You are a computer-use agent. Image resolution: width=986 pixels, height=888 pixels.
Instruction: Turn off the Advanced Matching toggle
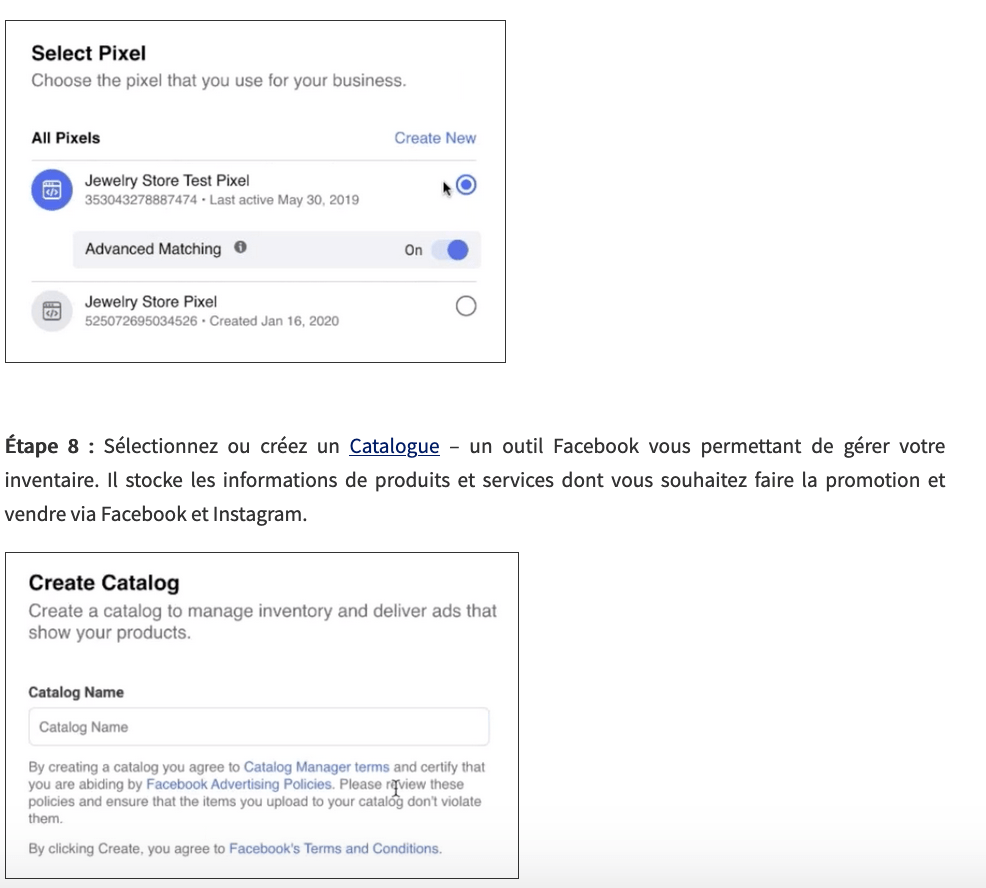(x=450, y=250)
